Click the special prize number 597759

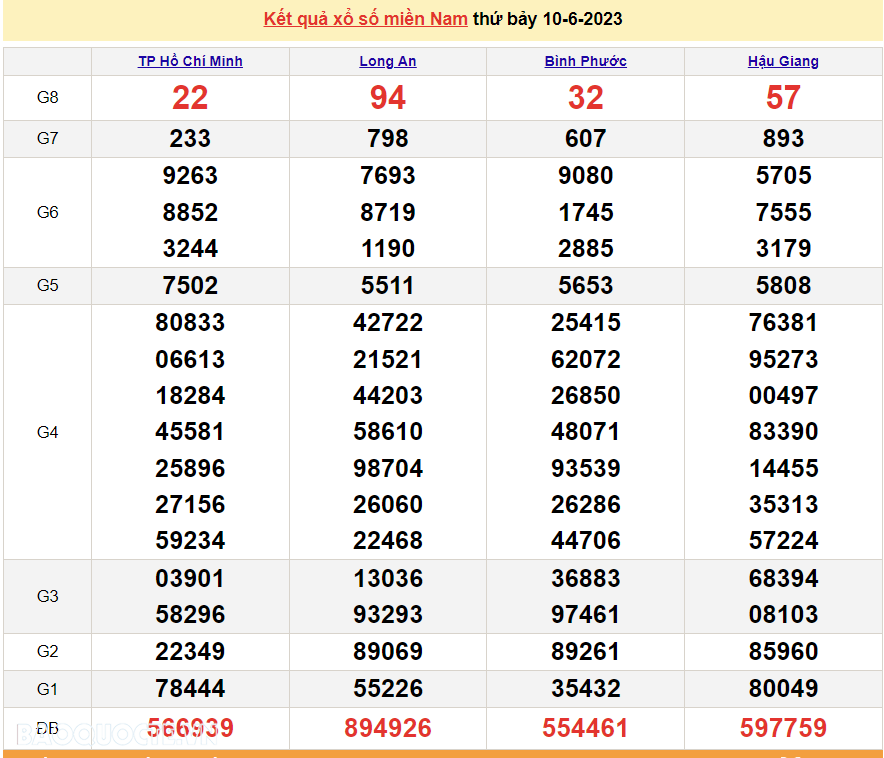783,728
